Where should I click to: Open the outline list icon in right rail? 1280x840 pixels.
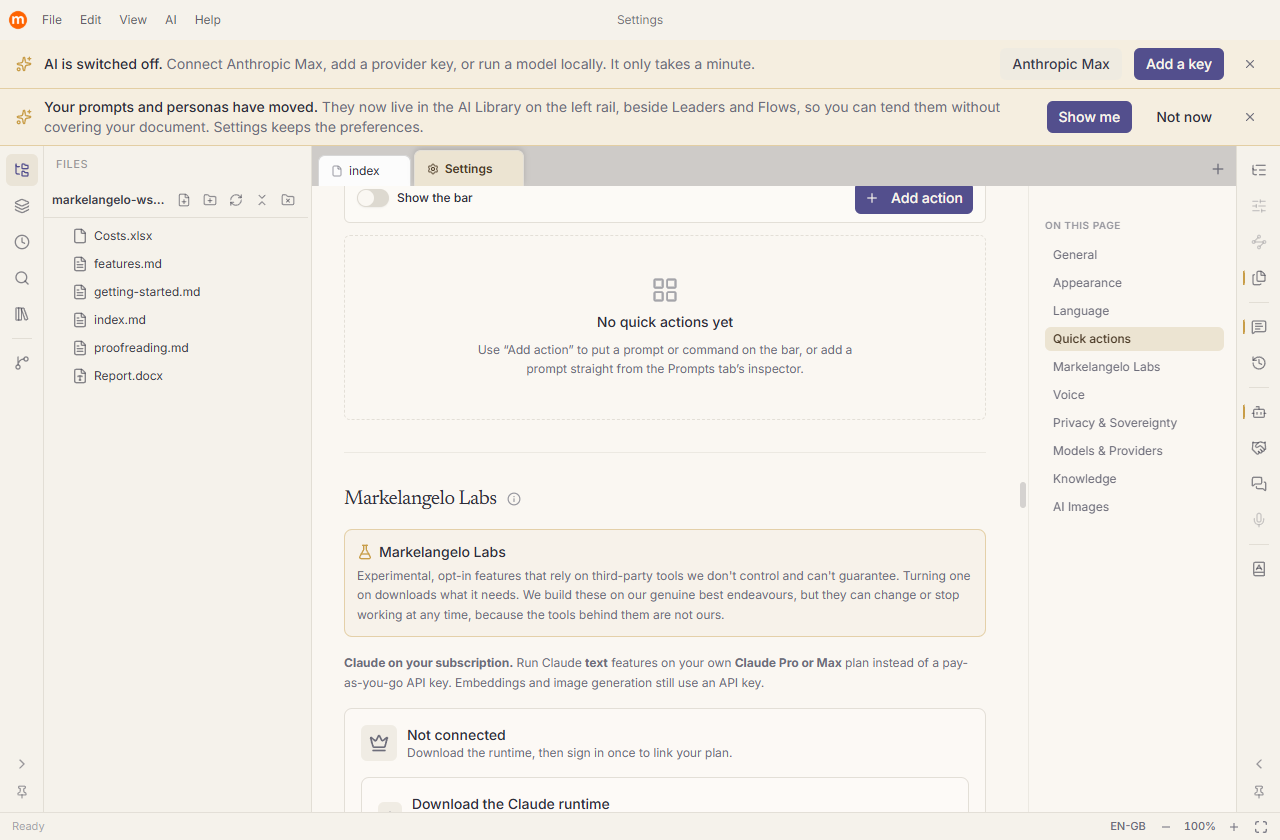click(1259, 170)
